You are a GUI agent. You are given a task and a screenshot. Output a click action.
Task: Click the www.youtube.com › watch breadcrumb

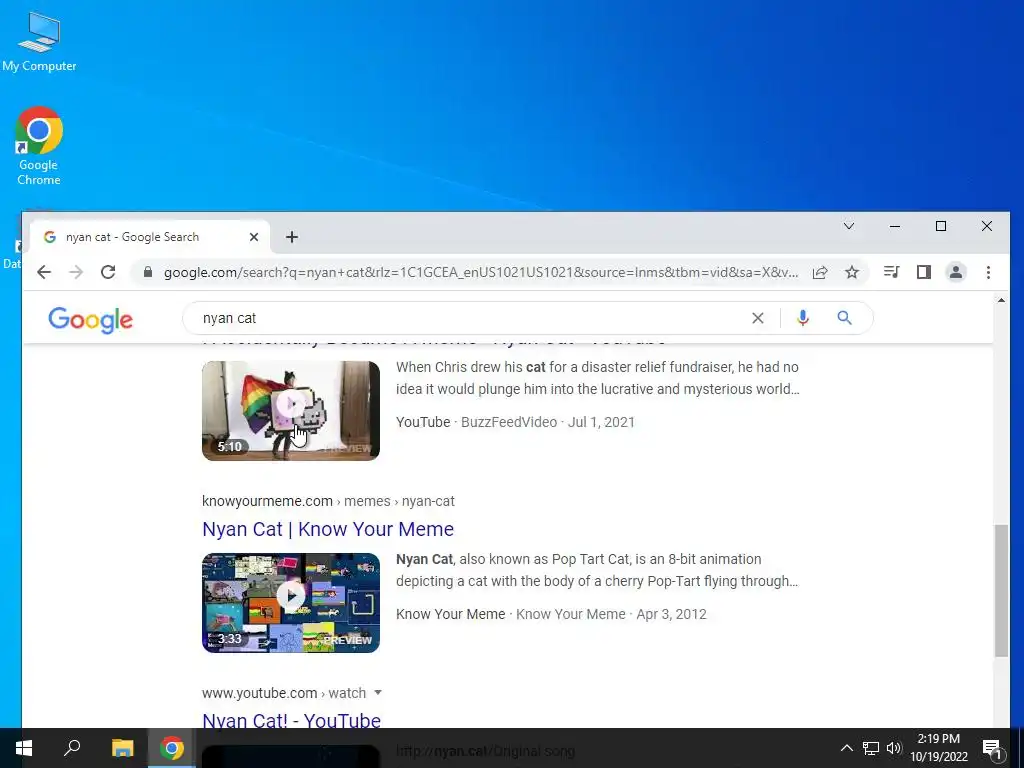pos(284,693)
